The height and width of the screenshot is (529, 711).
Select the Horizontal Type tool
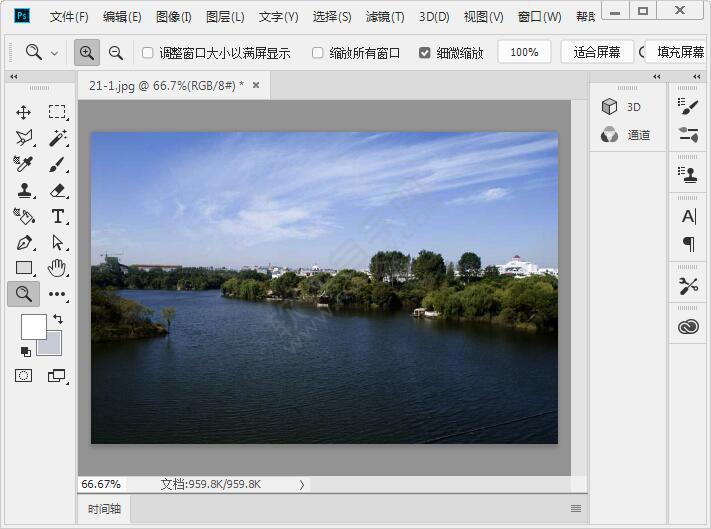click(58, 216)
